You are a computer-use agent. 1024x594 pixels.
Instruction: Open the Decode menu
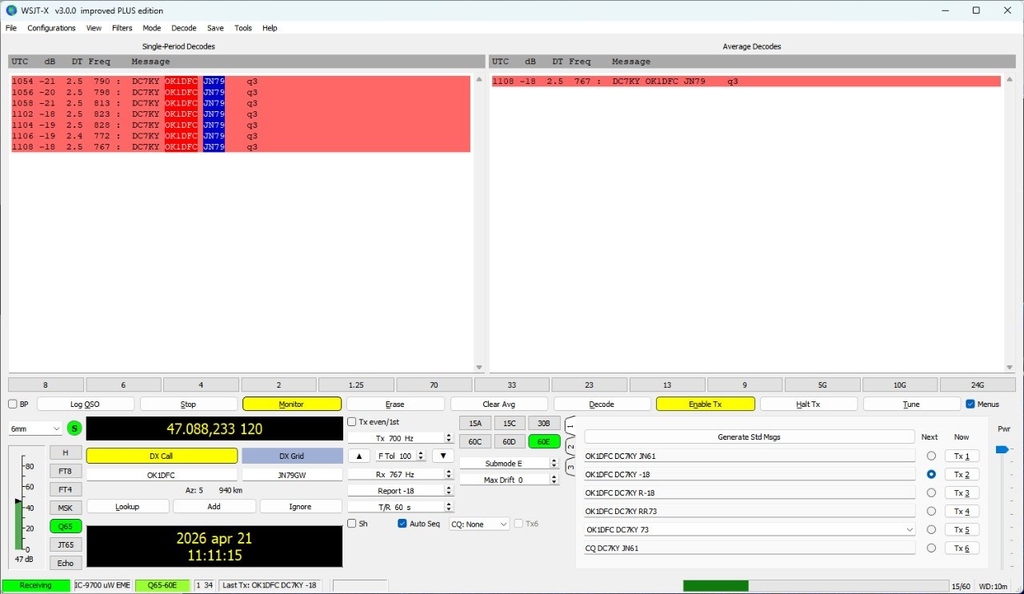click(x=184, y=28)
